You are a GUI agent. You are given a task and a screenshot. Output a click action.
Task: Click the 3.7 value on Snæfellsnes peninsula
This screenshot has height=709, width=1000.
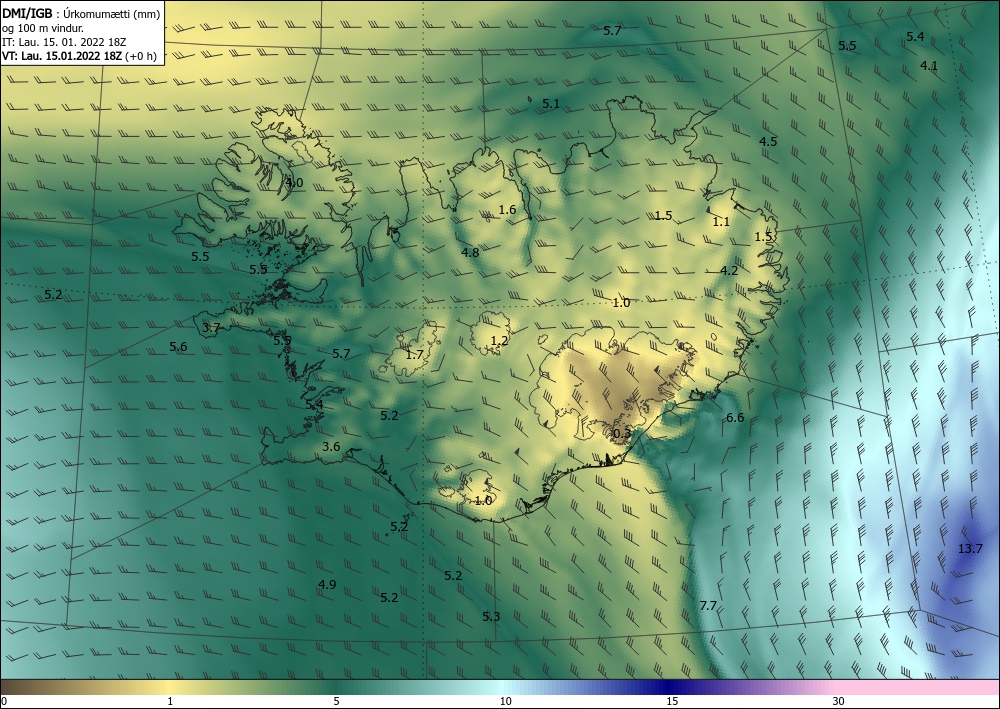[x=211, y=328]
